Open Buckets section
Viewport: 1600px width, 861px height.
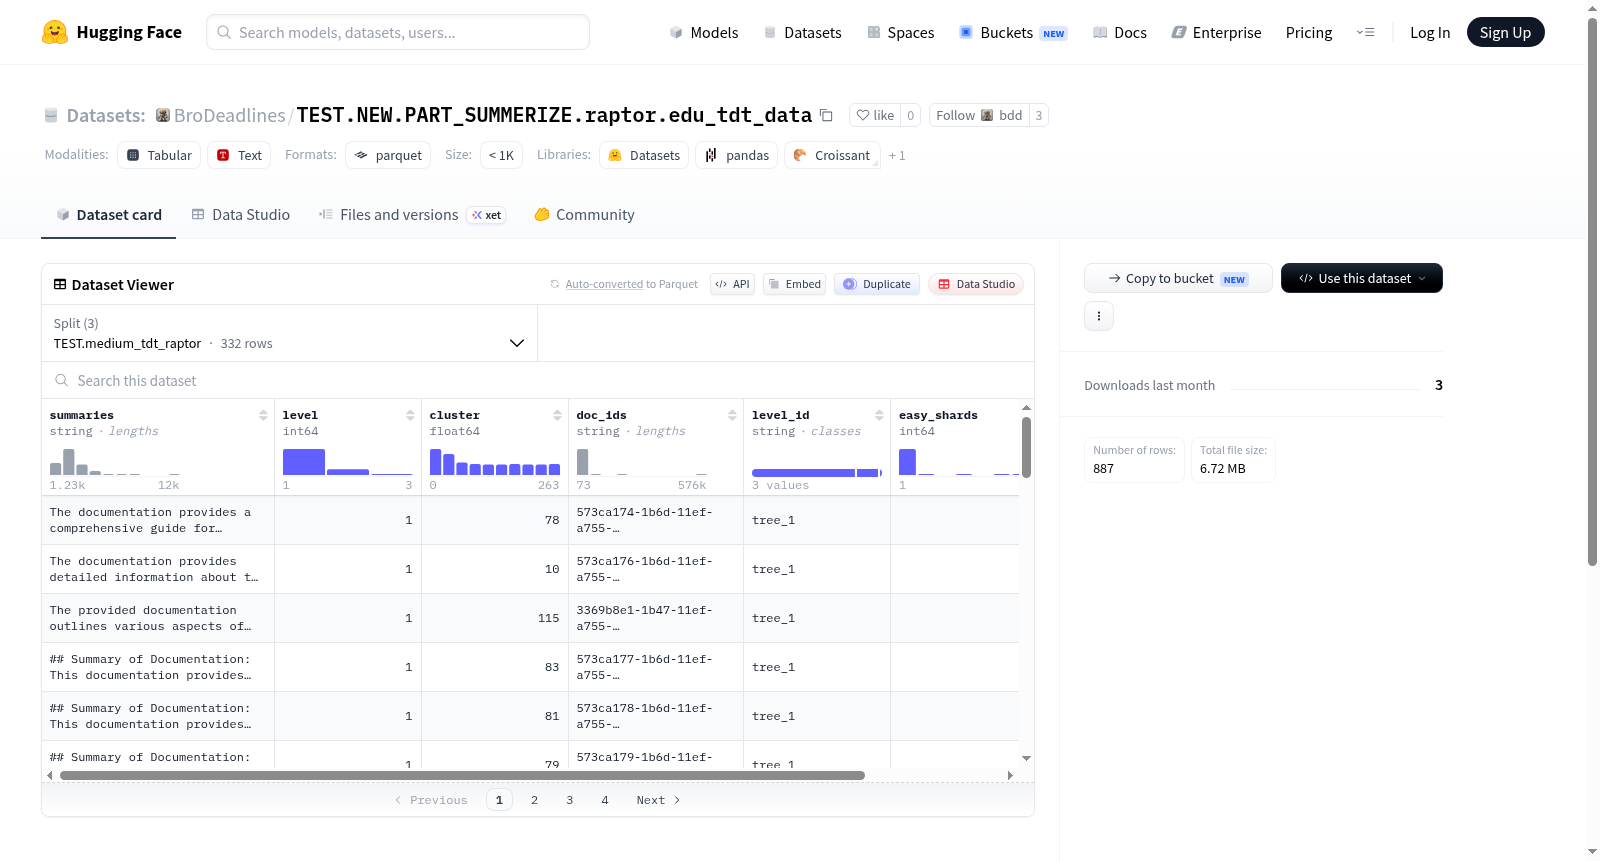(1013, 32)
